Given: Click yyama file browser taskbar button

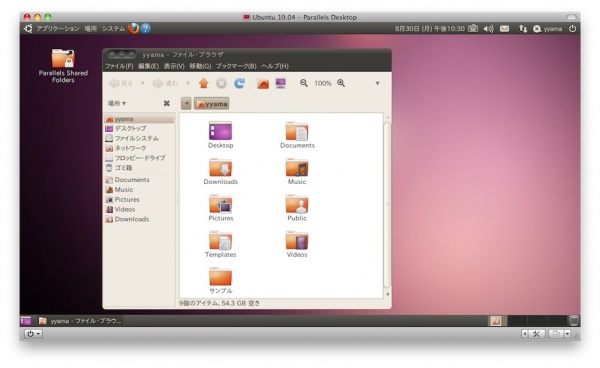Looking at the screenshot, I should 80,321.
